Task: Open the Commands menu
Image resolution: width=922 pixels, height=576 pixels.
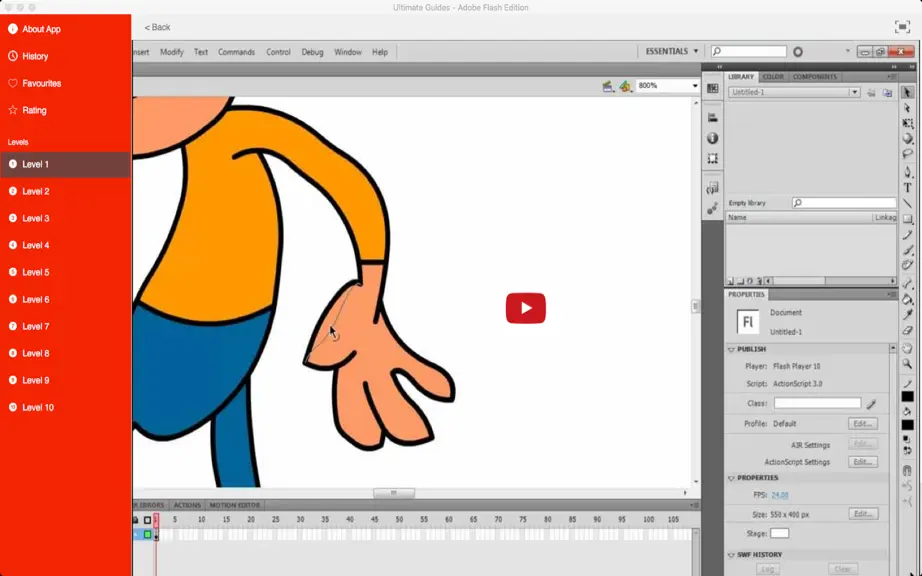Action: click(x=236, y=52)
